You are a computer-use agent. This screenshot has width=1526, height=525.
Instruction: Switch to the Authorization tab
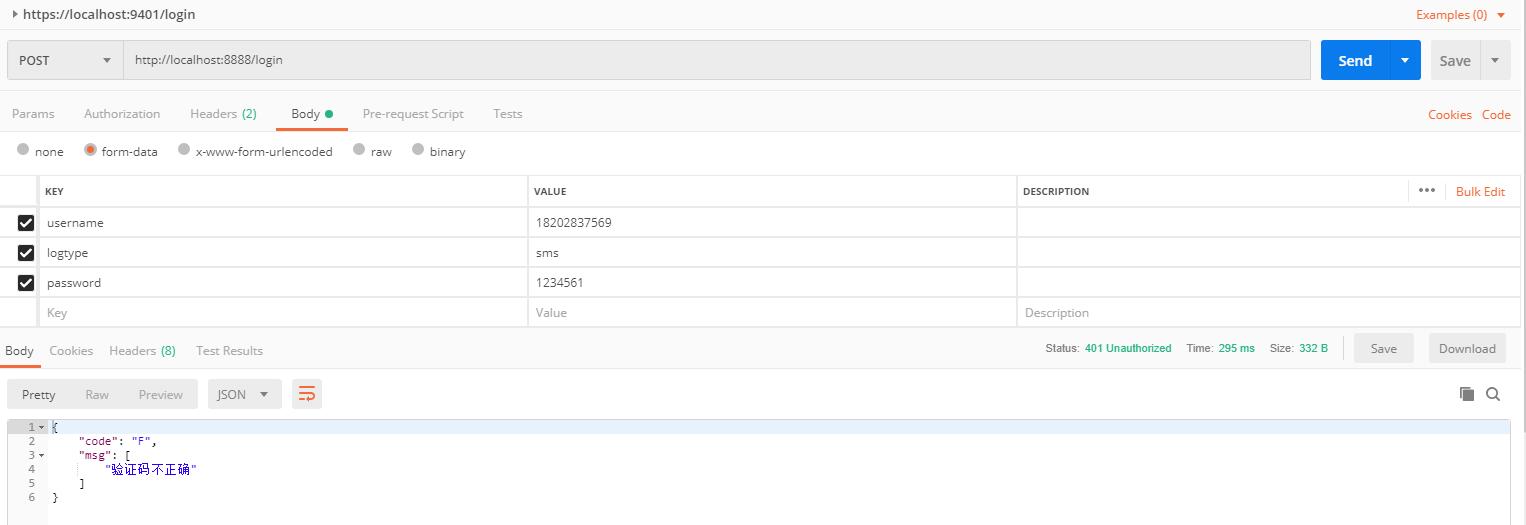tap(122, 114)
